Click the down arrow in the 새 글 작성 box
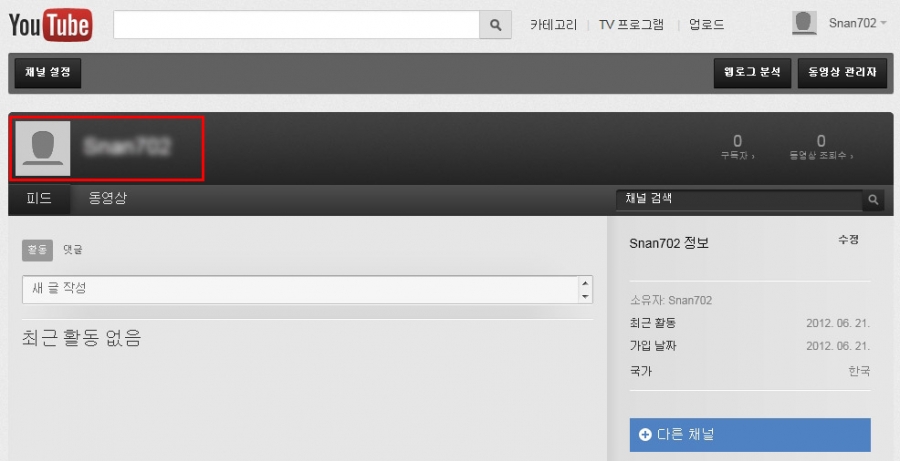The image size is (900, 461). (x=585, y=296)
